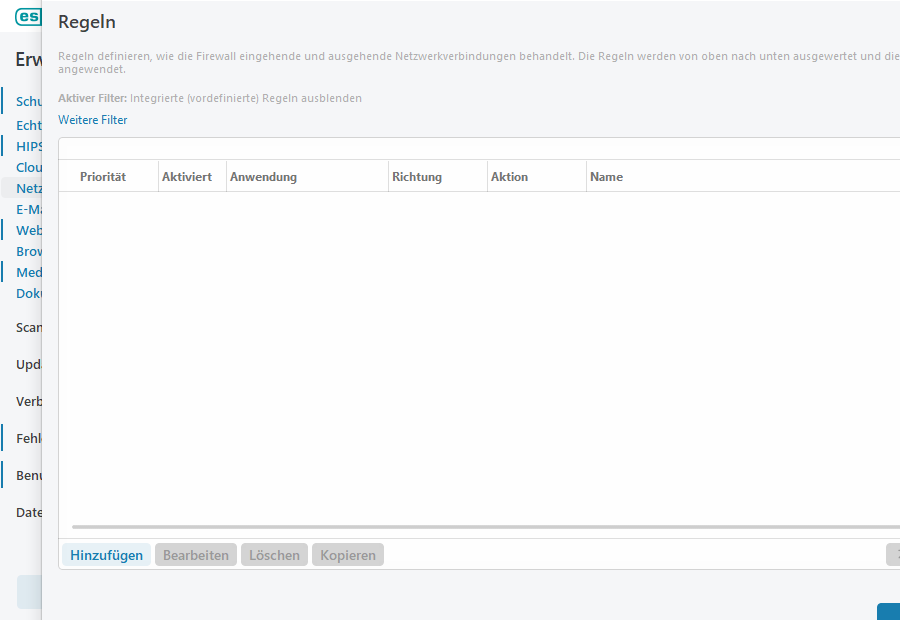Open the Scan settings category
The image size is (900, 620).
(x=28, y=327)
